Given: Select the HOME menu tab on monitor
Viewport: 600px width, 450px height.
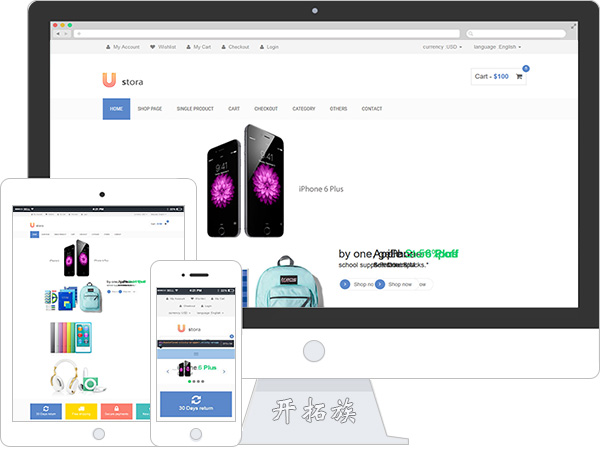Looking at the screenshot, I should pos(116,109).
